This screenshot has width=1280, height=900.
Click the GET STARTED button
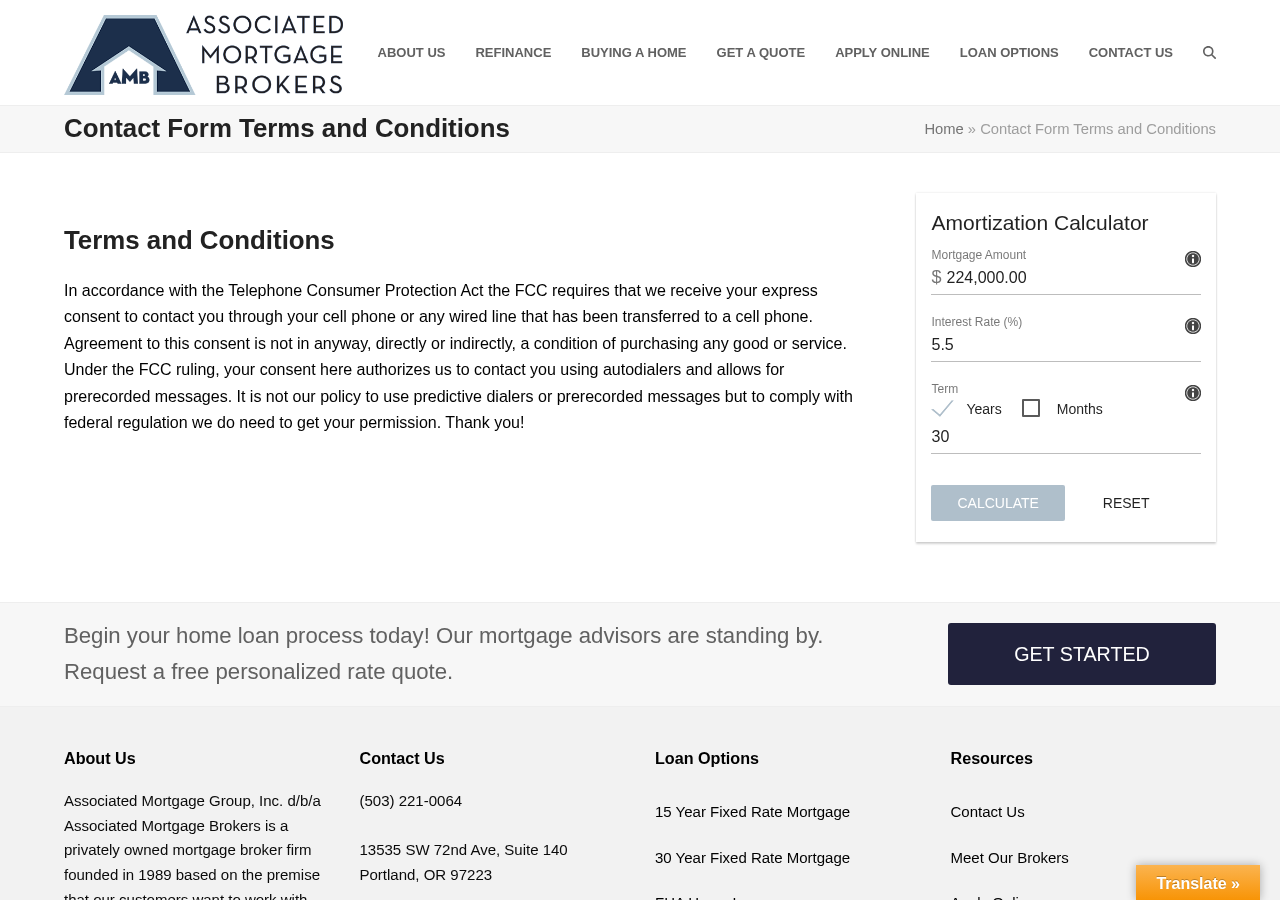point(1082,653)
